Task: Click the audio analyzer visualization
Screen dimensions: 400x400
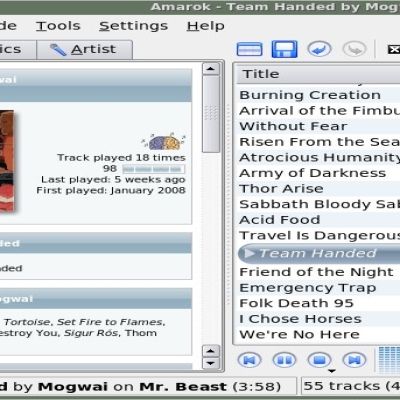Action: point(389,359)
